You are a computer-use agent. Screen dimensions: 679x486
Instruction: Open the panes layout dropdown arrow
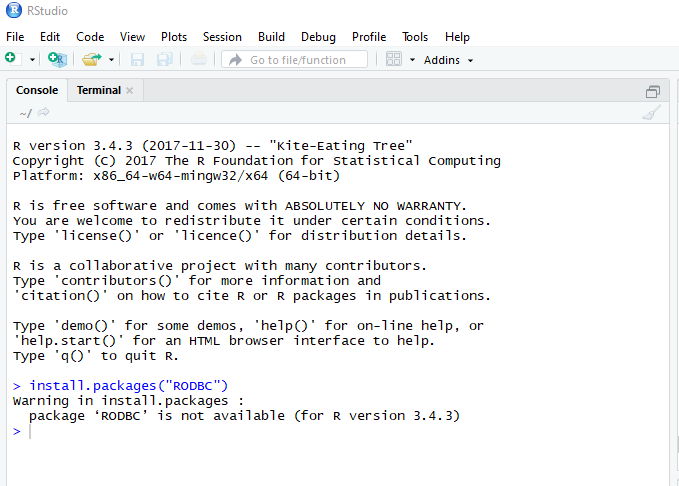pos(412,60)
